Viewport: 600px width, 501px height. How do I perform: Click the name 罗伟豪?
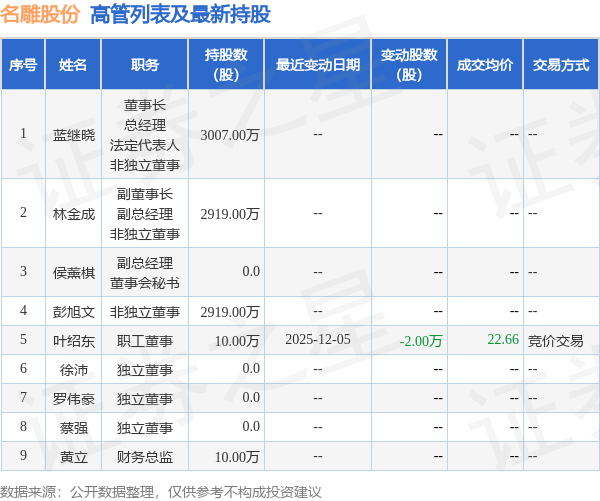(x=73, y=399)
